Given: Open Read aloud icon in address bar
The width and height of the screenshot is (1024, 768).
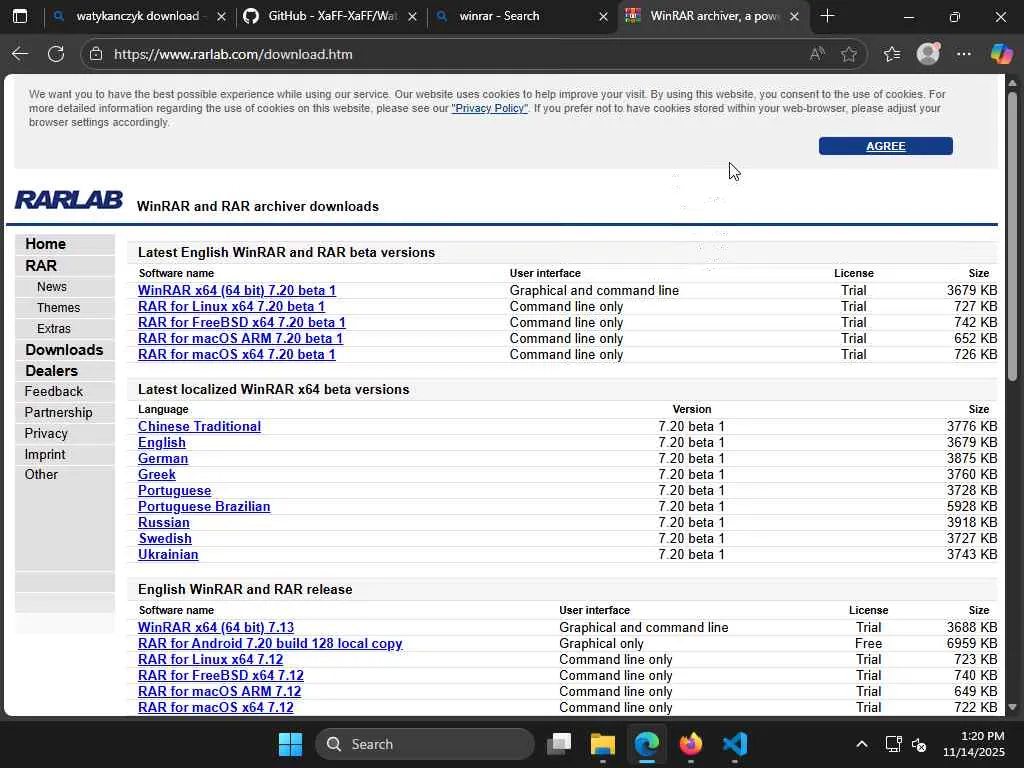Looking at the screenshot, I should coord(816,54).
